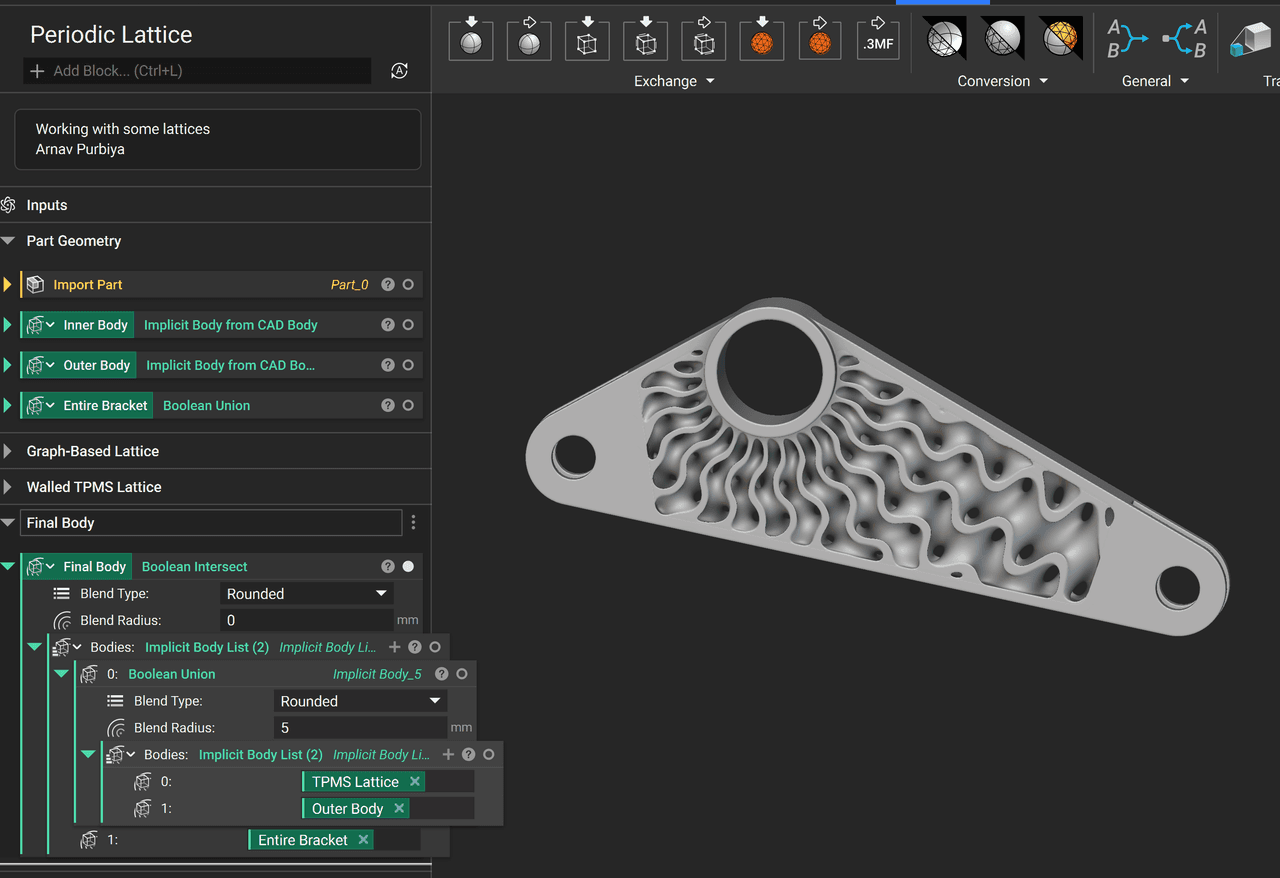The image size is (1280, 878).
Task: Open help icon for Entire Bracket block
Action: [388, 406]
